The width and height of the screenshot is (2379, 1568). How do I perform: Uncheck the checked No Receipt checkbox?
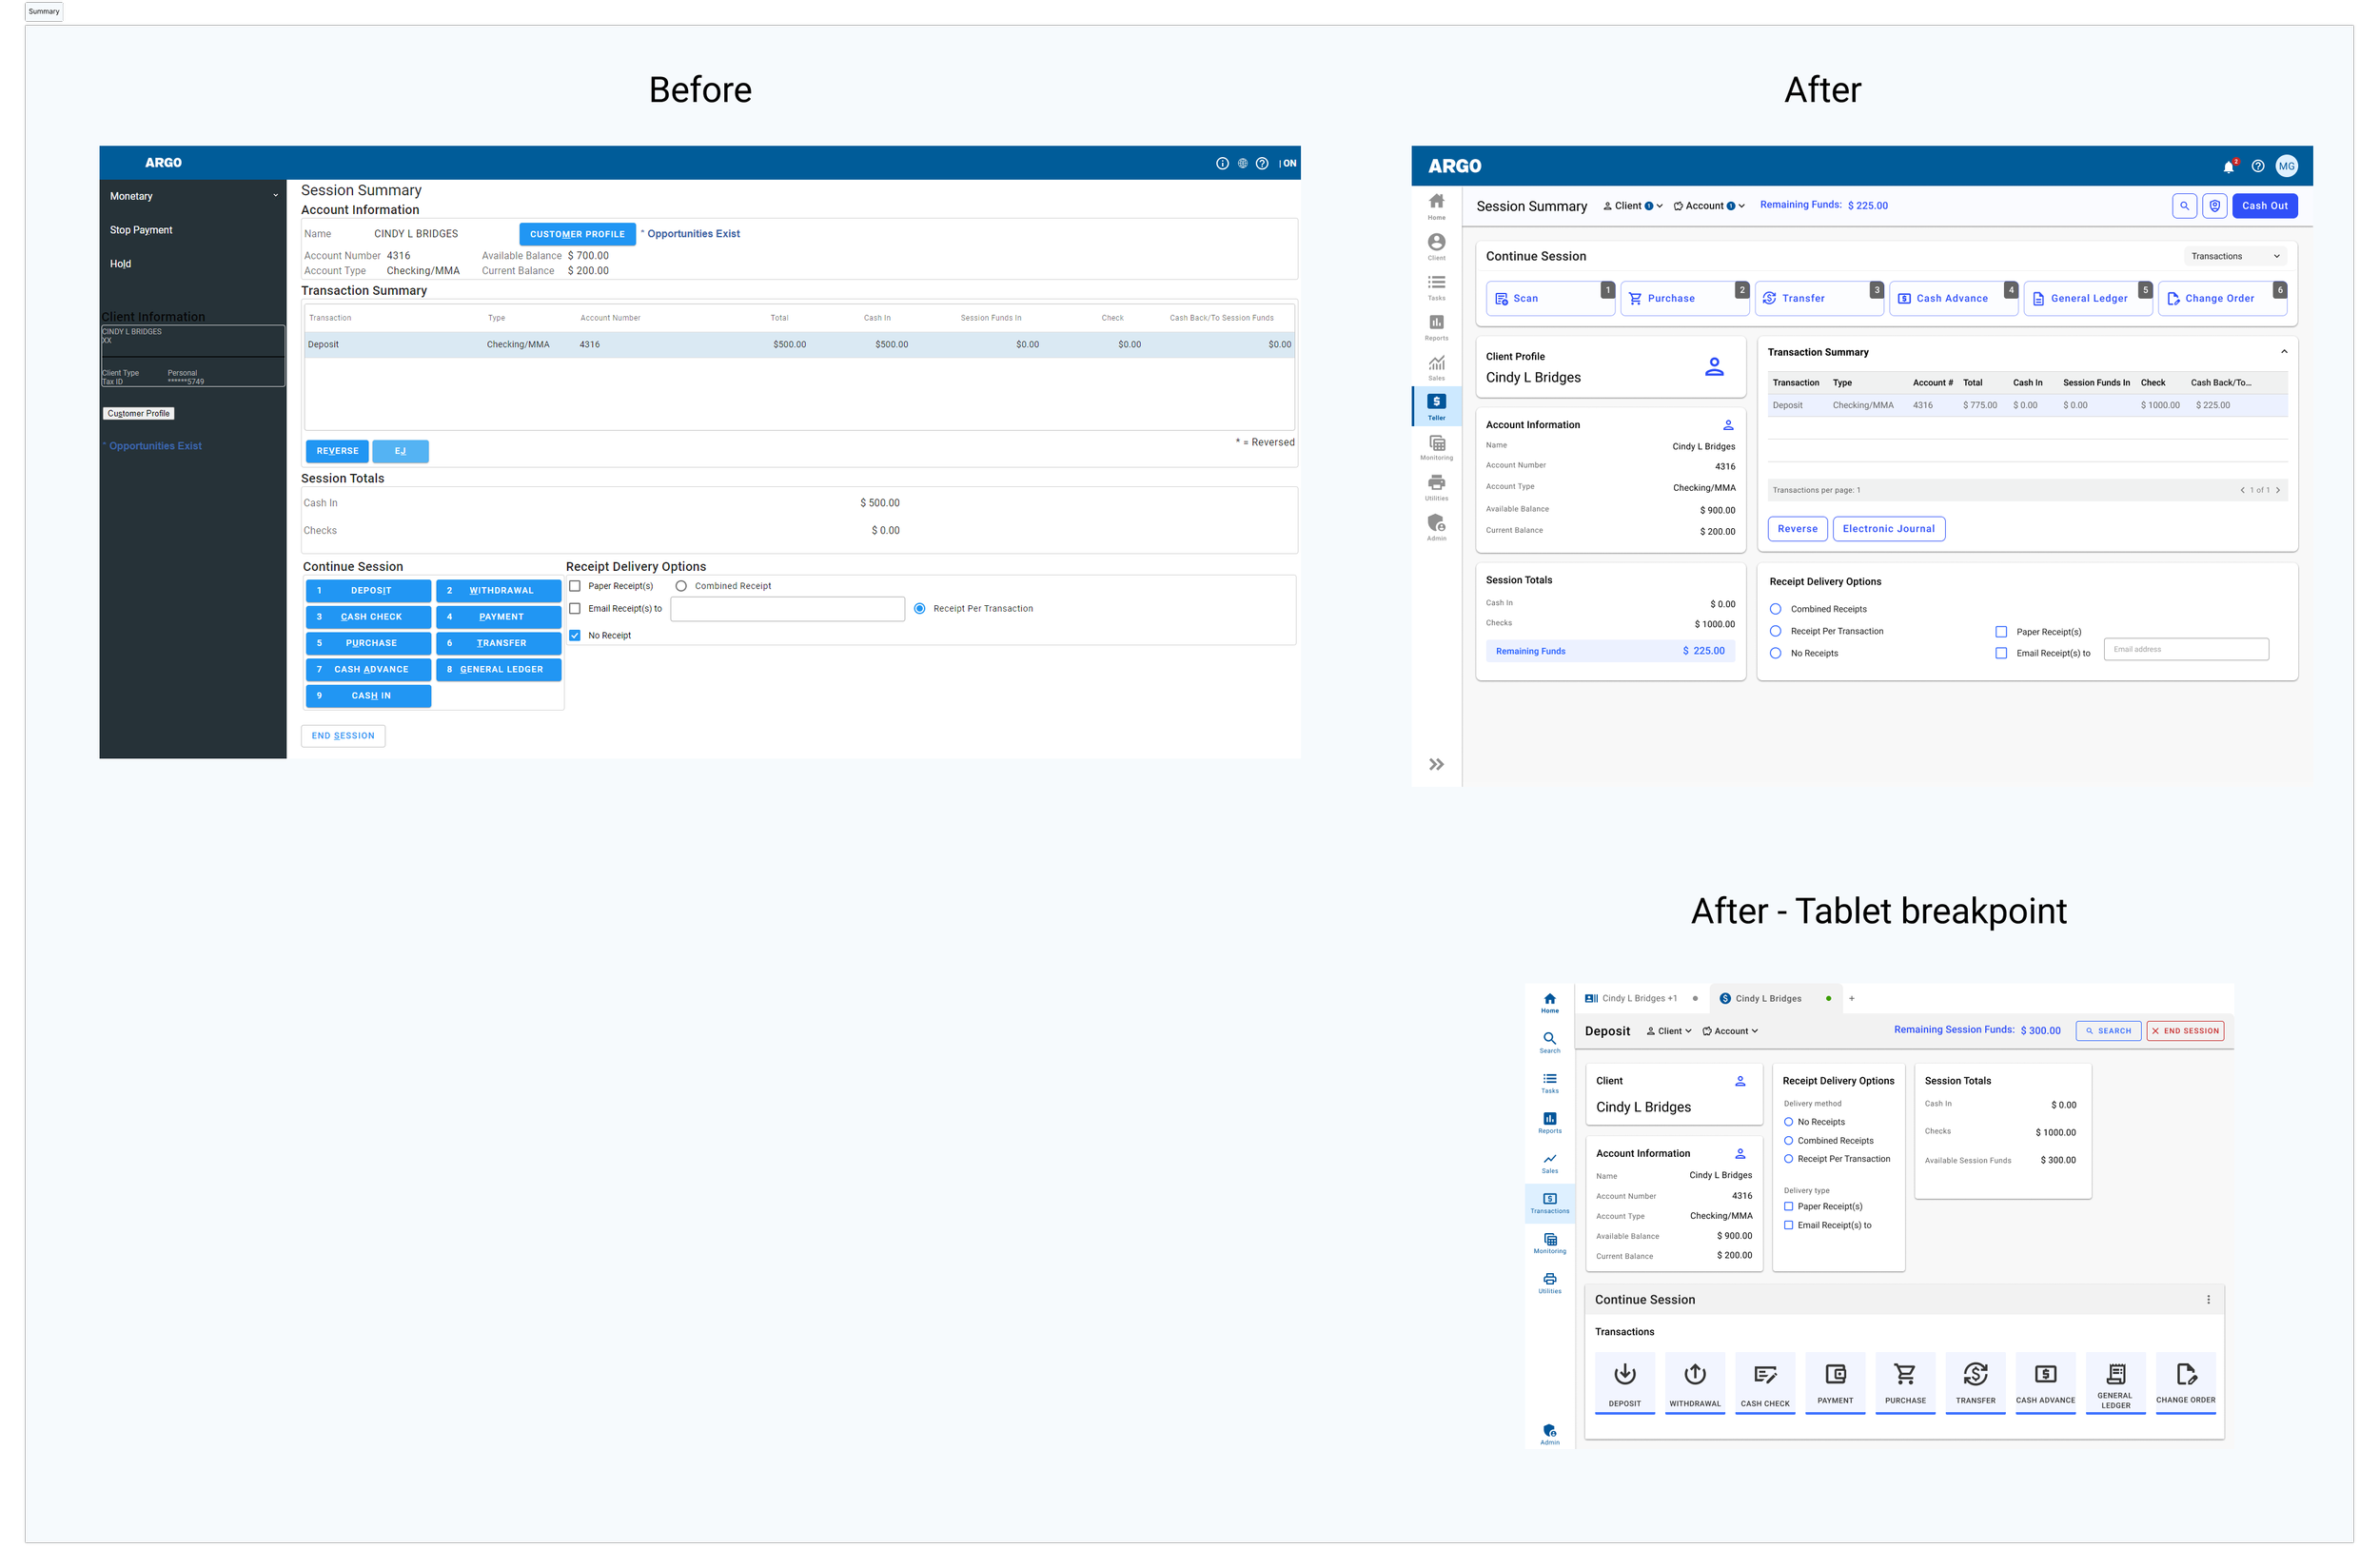pyautogui.click(x=575, y=635)
